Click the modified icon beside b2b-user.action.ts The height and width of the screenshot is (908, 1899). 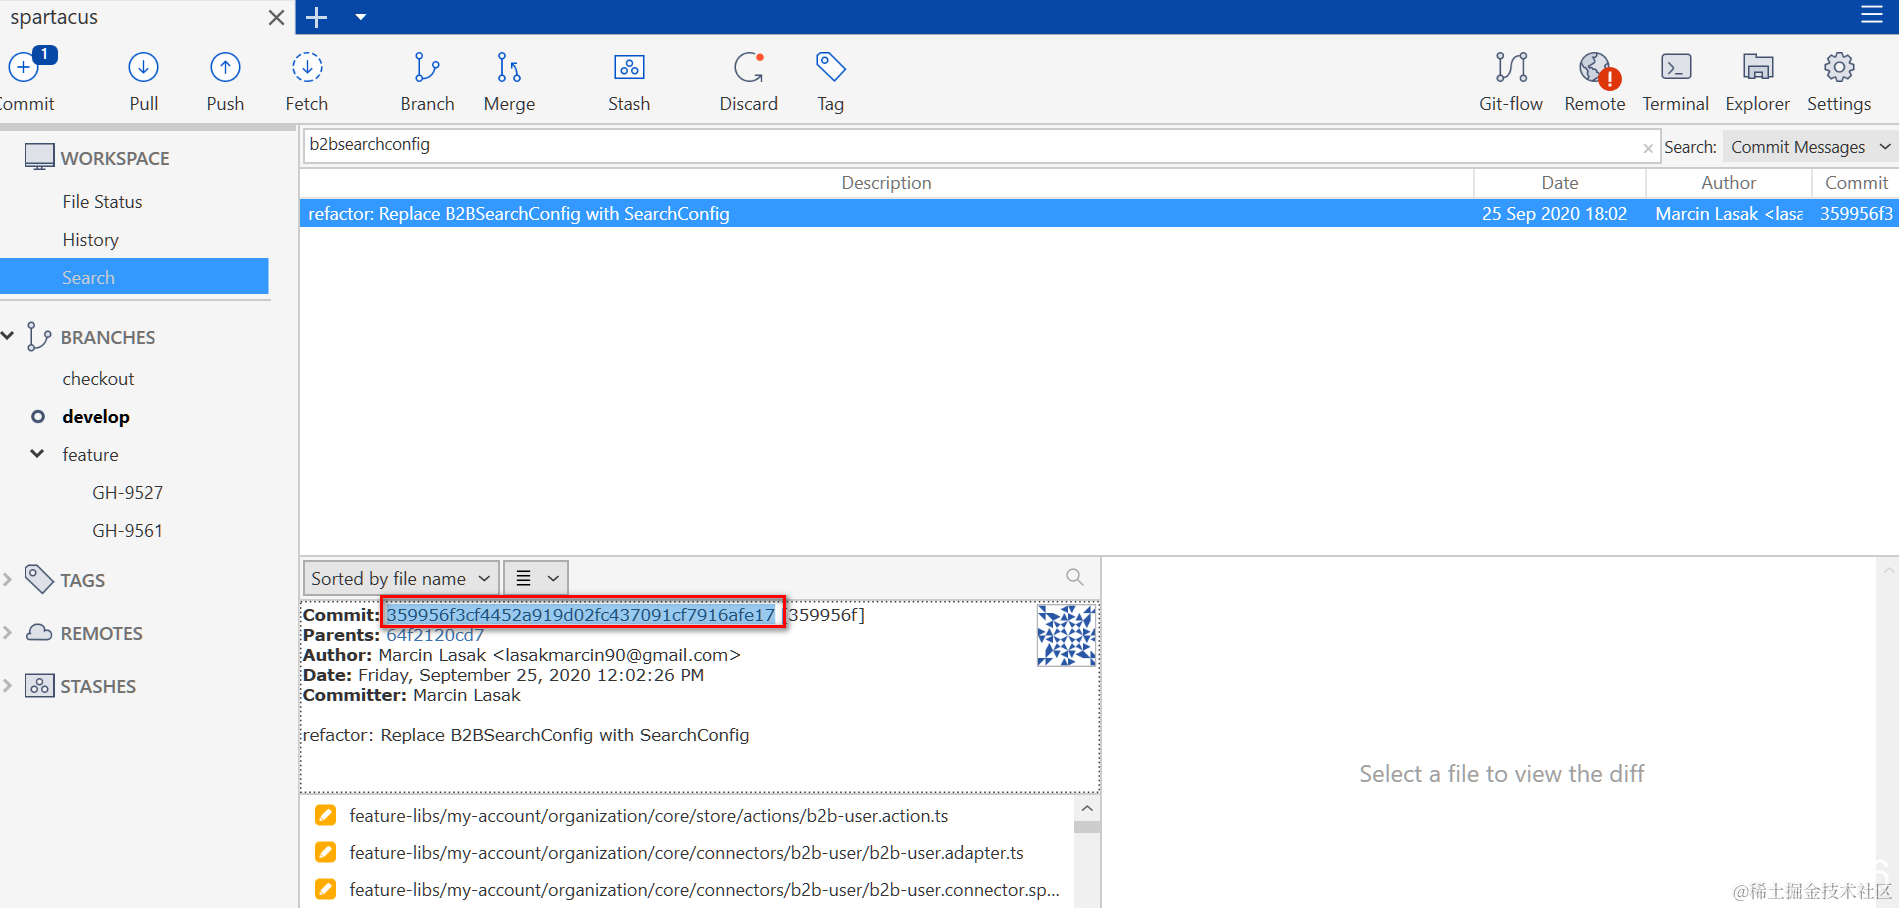[x=325, y=815]
